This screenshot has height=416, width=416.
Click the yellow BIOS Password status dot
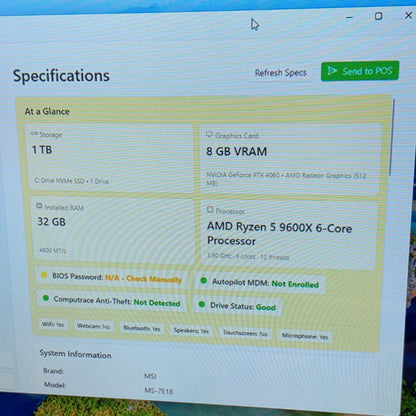[x=44, y=275]
